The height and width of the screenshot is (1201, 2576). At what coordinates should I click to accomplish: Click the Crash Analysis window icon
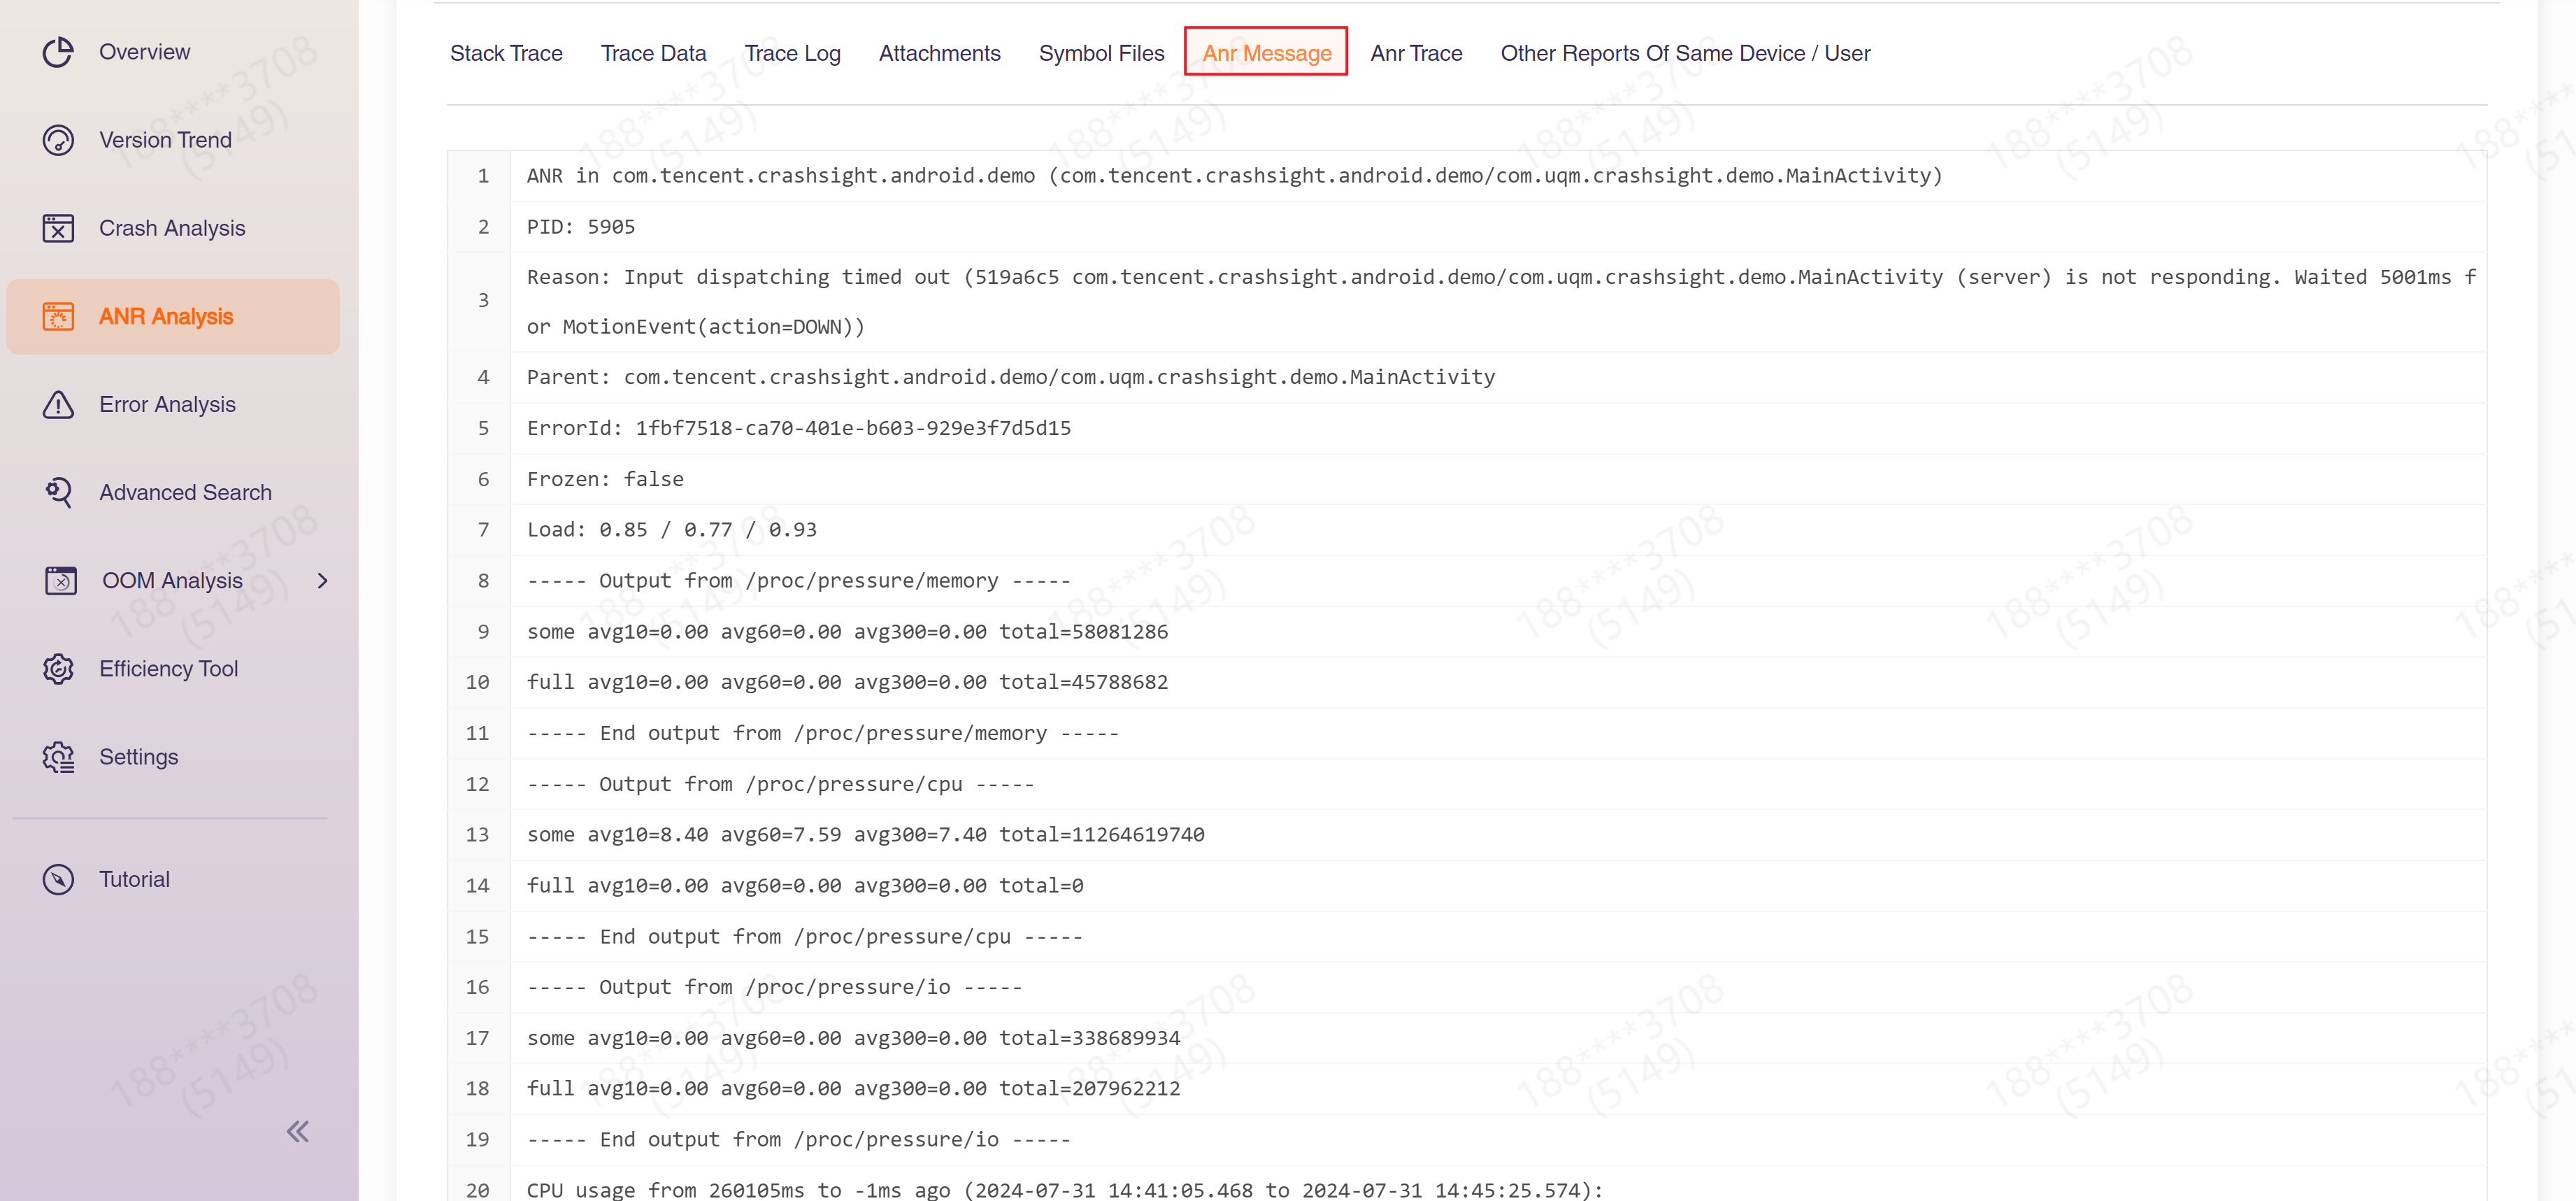(58, 228)
